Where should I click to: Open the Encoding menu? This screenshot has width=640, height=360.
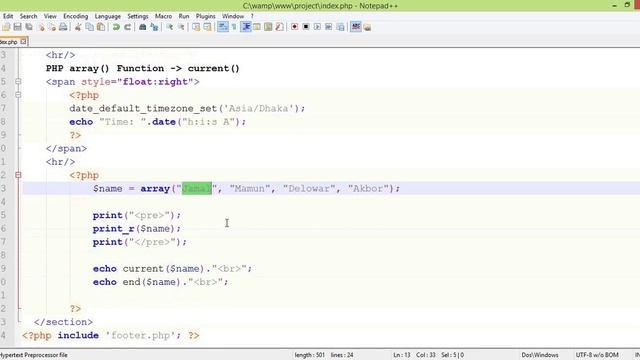[76, 16]
